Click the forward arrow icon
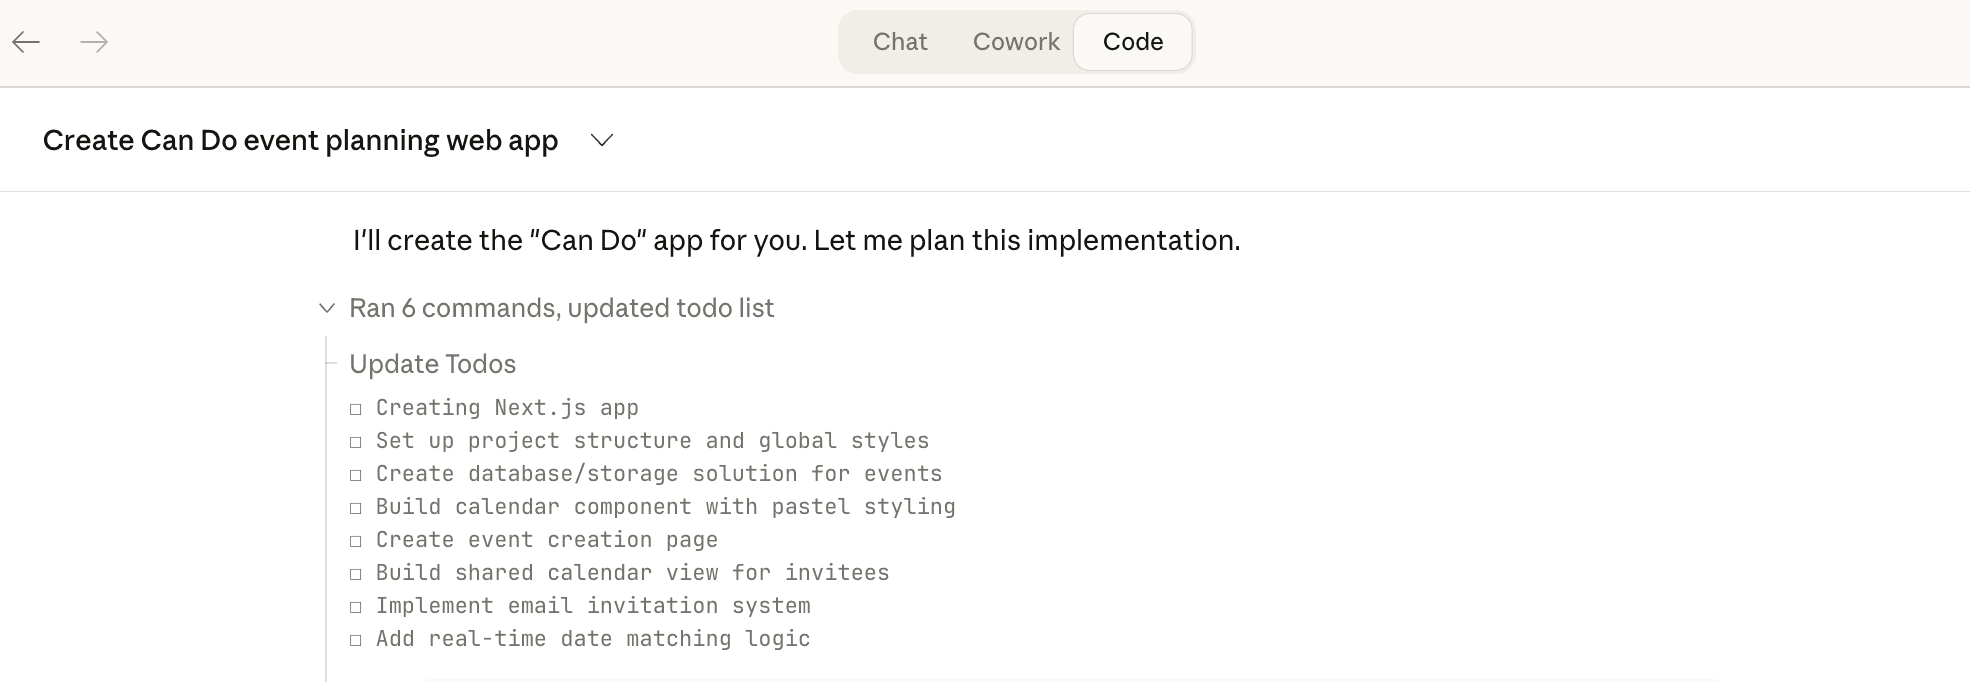 coord(94,42)
